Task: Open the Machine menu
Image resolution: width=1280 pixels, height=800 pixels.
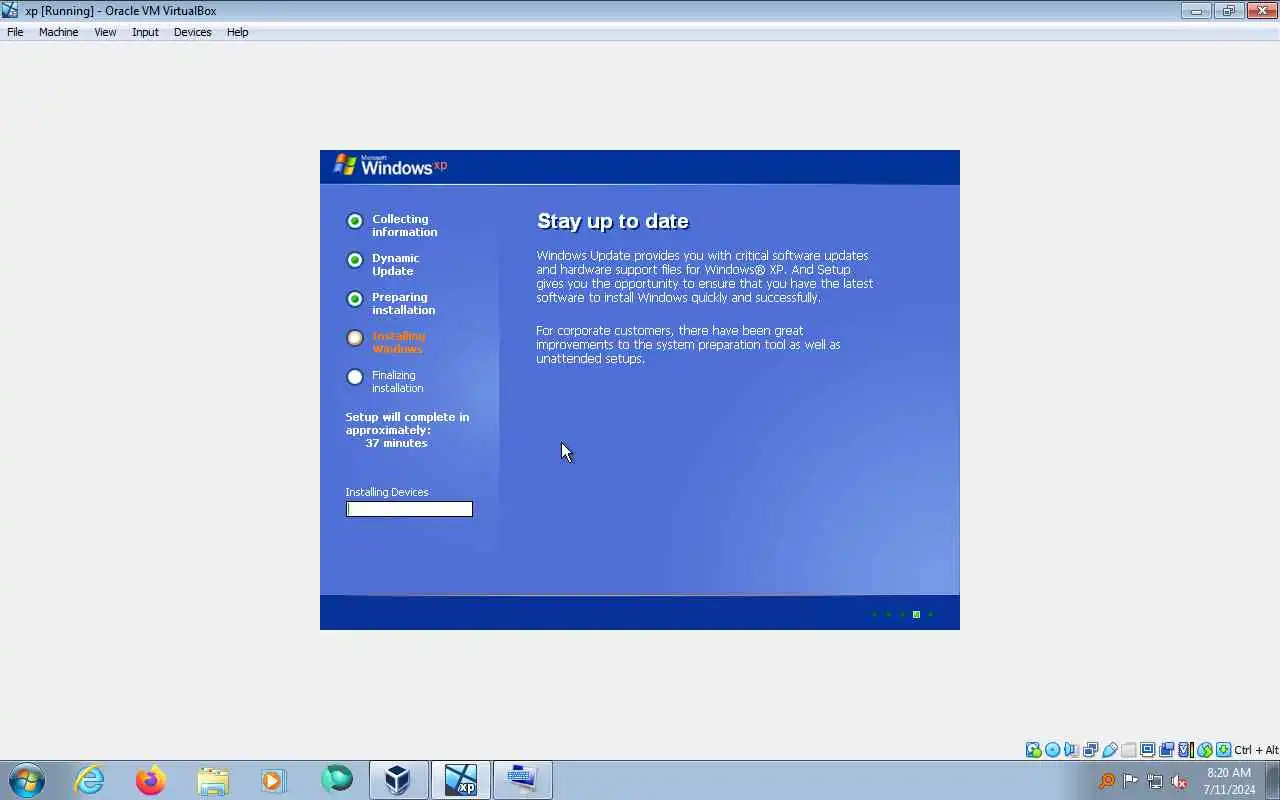Action: click(x=58, y=32)
